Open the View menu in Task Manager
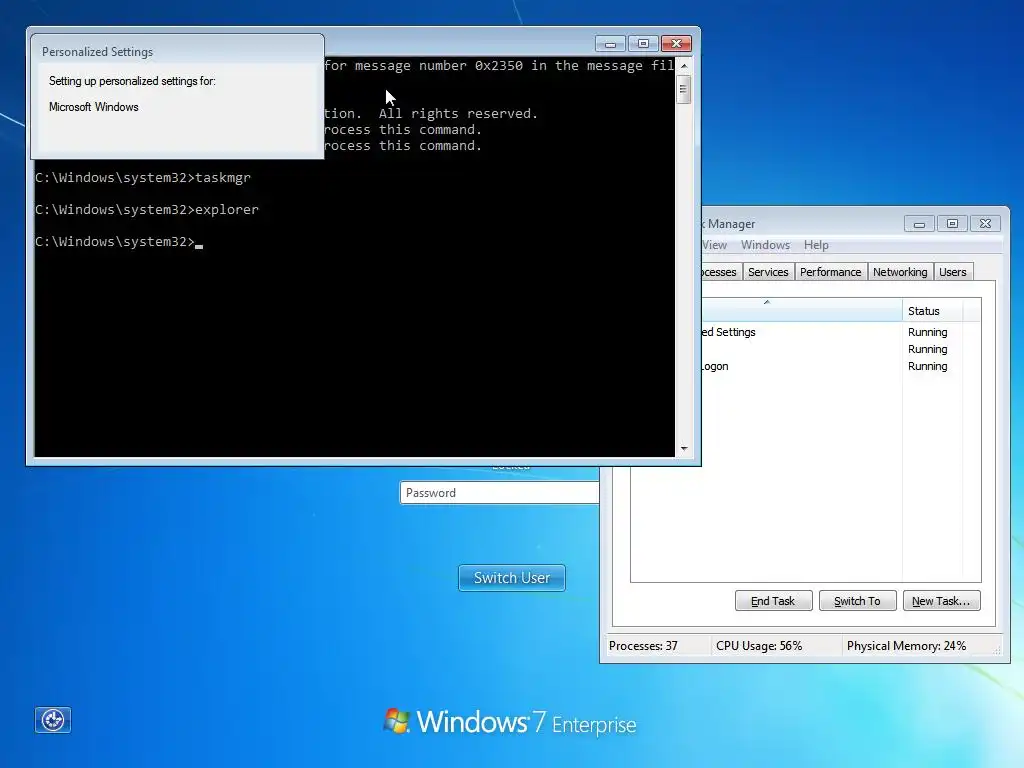The image size is (1024, 768). coord(714,245)
